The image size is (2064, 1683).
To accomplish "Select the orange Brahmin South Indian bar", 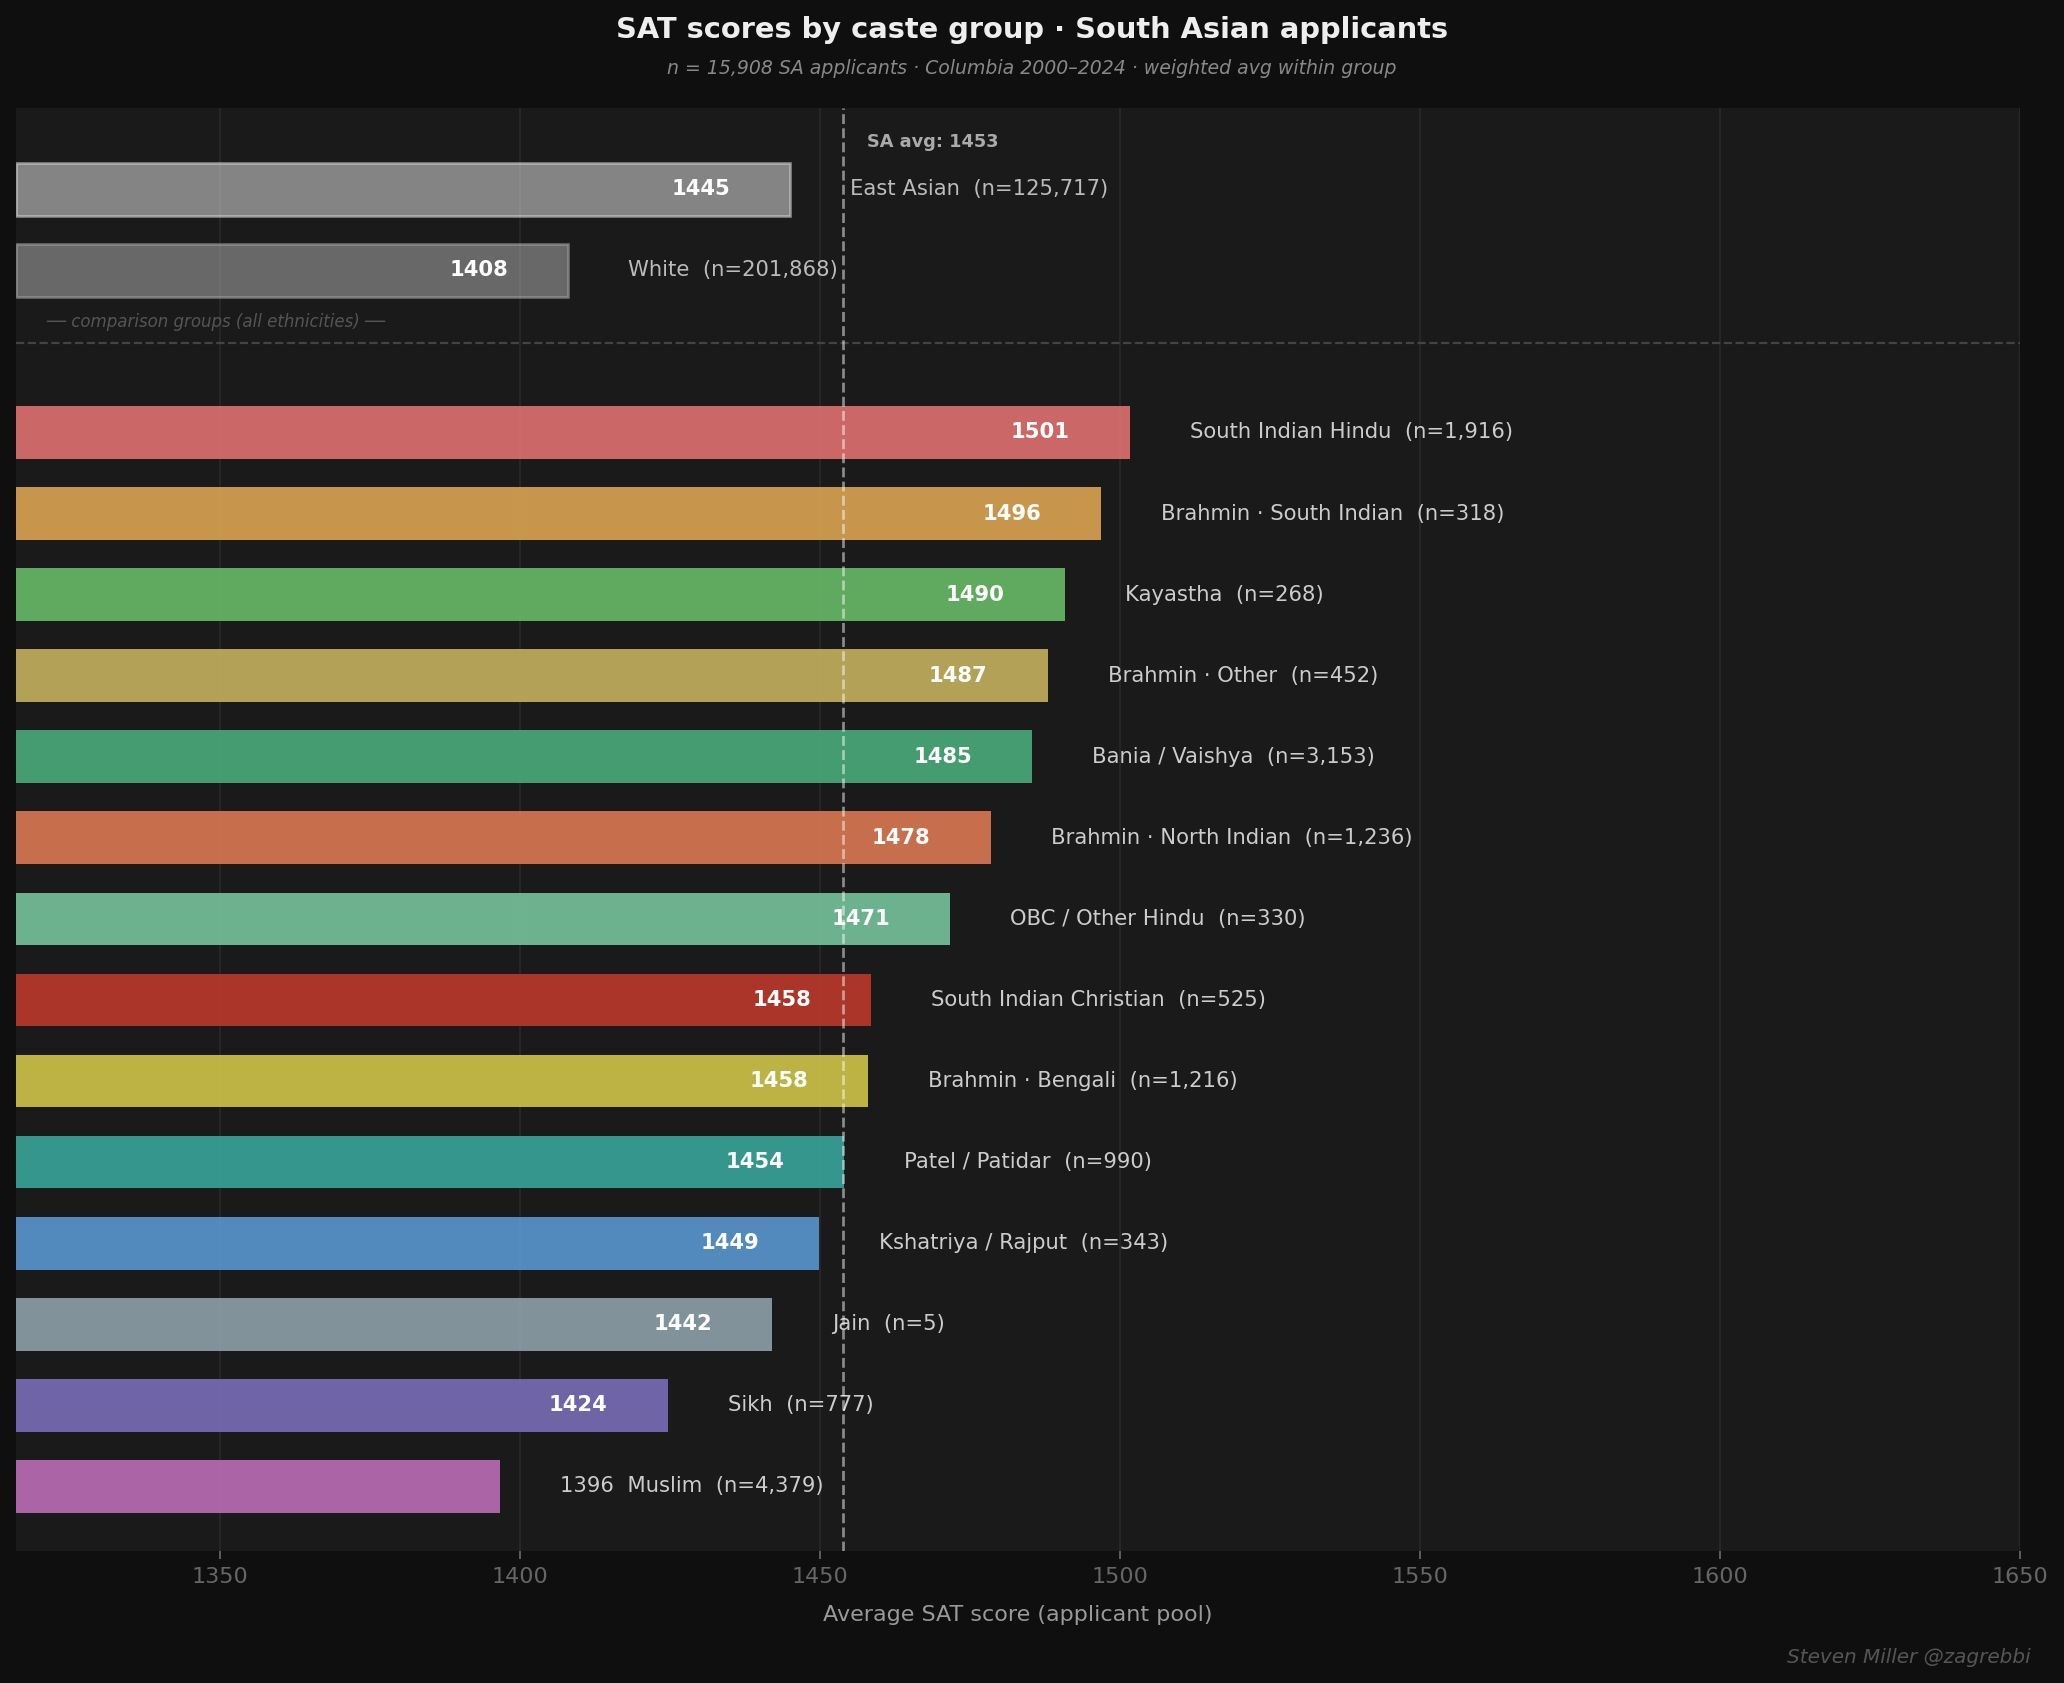I will [x=558, y=513].
